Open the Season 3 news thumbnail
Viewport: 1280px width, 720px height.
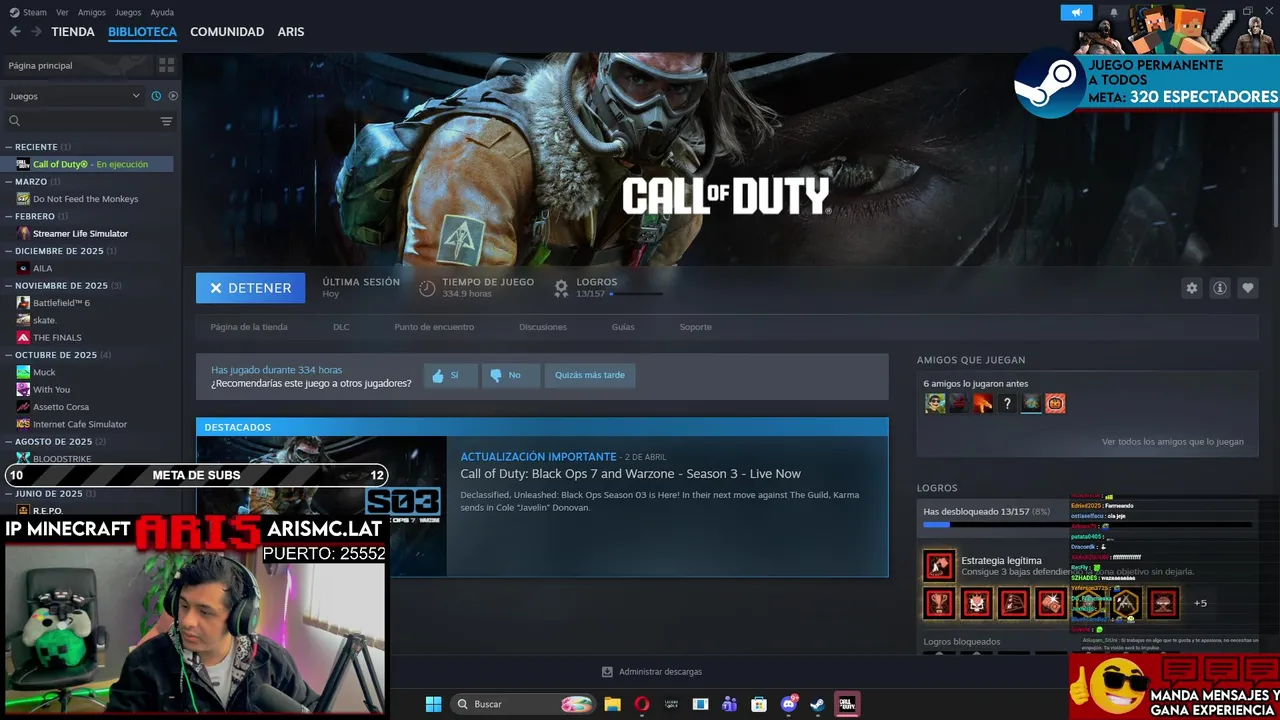pos(321,506)
